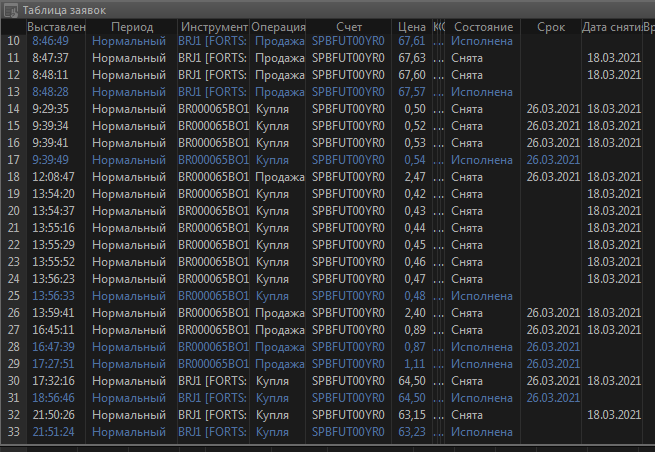This screenshot has height=452, width=655.
Task: Sort by the Выставлен column header
Action: pyautogui.click(x=56, y=27)
